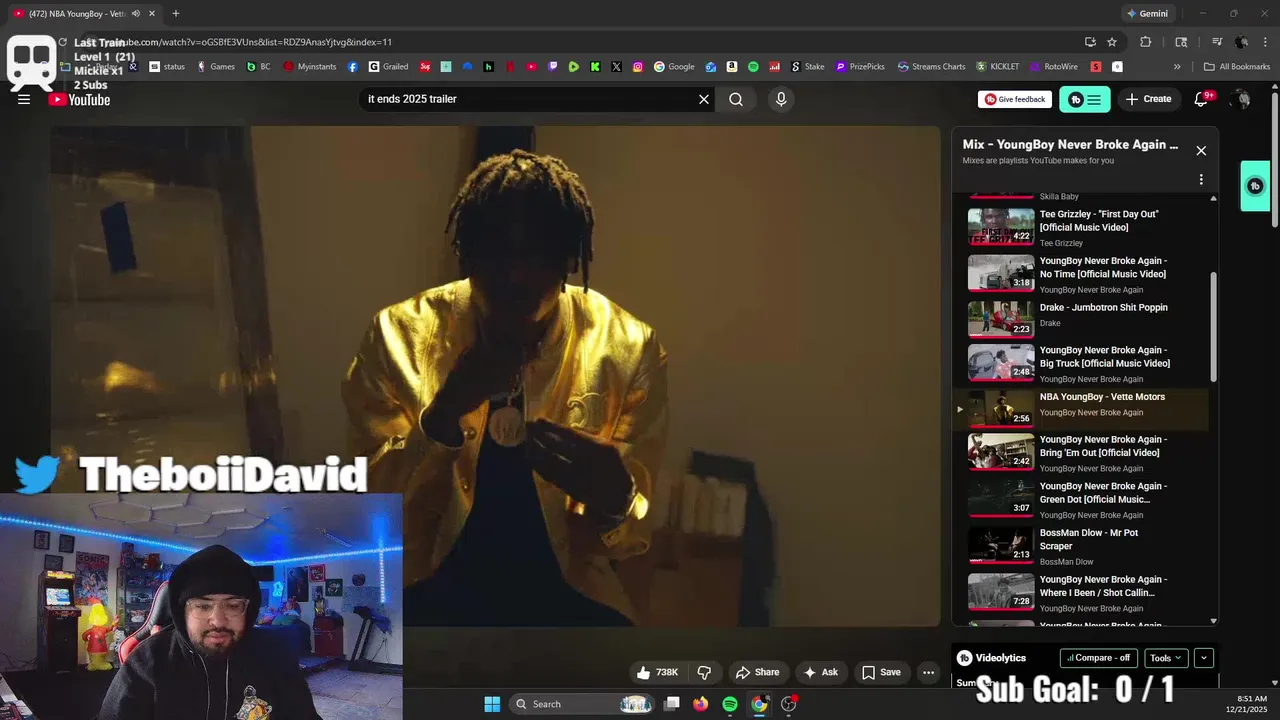
Task: Open the status bookmark
Action: 168,67
